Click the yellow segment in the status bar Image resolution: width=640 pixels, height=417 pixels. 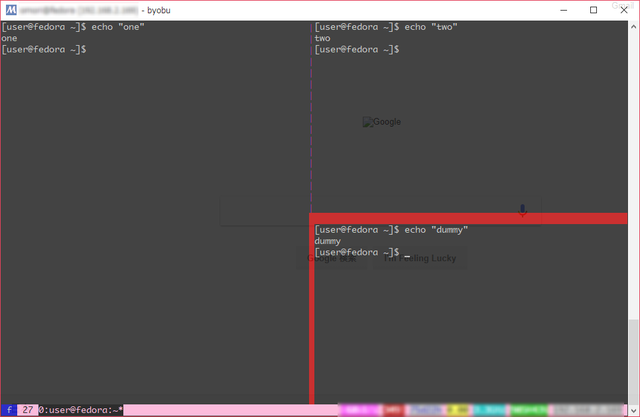pos(458,410)
